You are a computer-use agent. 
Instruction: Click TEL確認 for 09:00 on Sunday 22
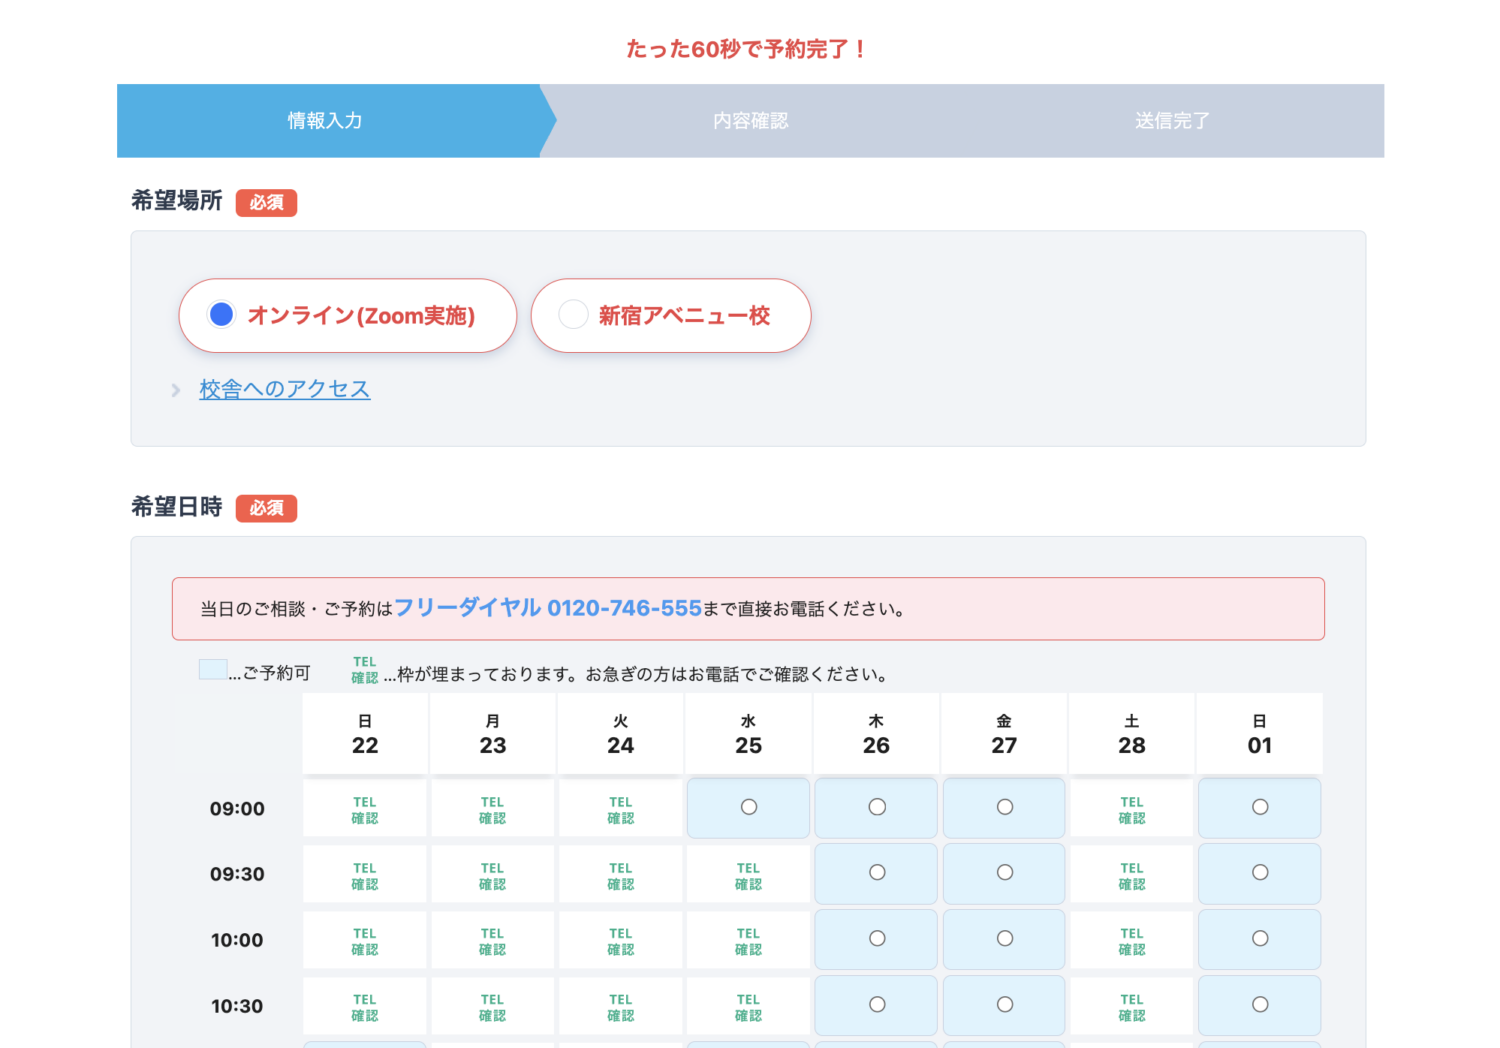coord(364,808)
